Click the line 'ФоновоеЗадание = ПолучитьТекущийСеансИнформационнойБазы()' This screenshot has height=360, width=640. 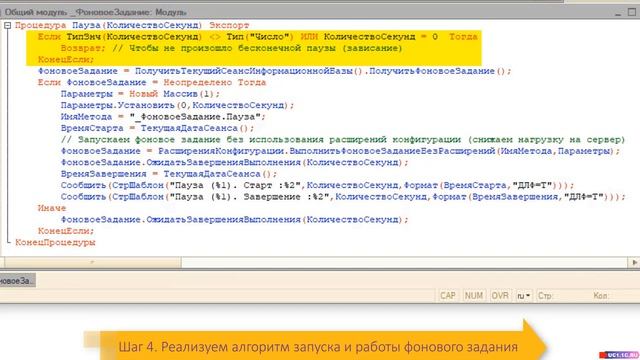point(274,71)
